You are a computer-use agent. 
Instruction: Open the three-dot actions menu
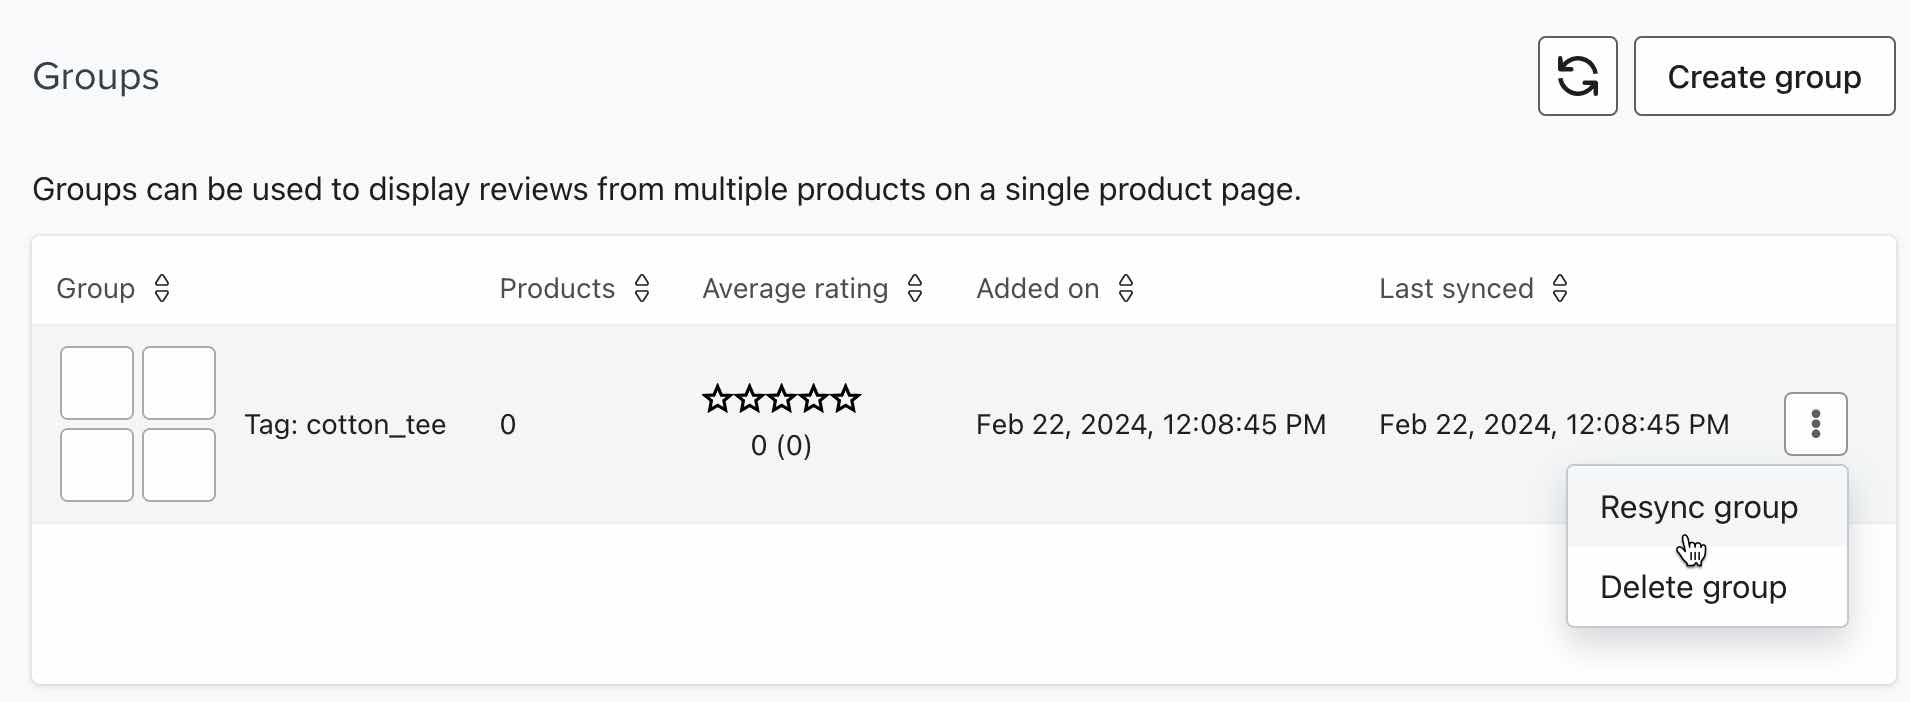click(1815, 424)
